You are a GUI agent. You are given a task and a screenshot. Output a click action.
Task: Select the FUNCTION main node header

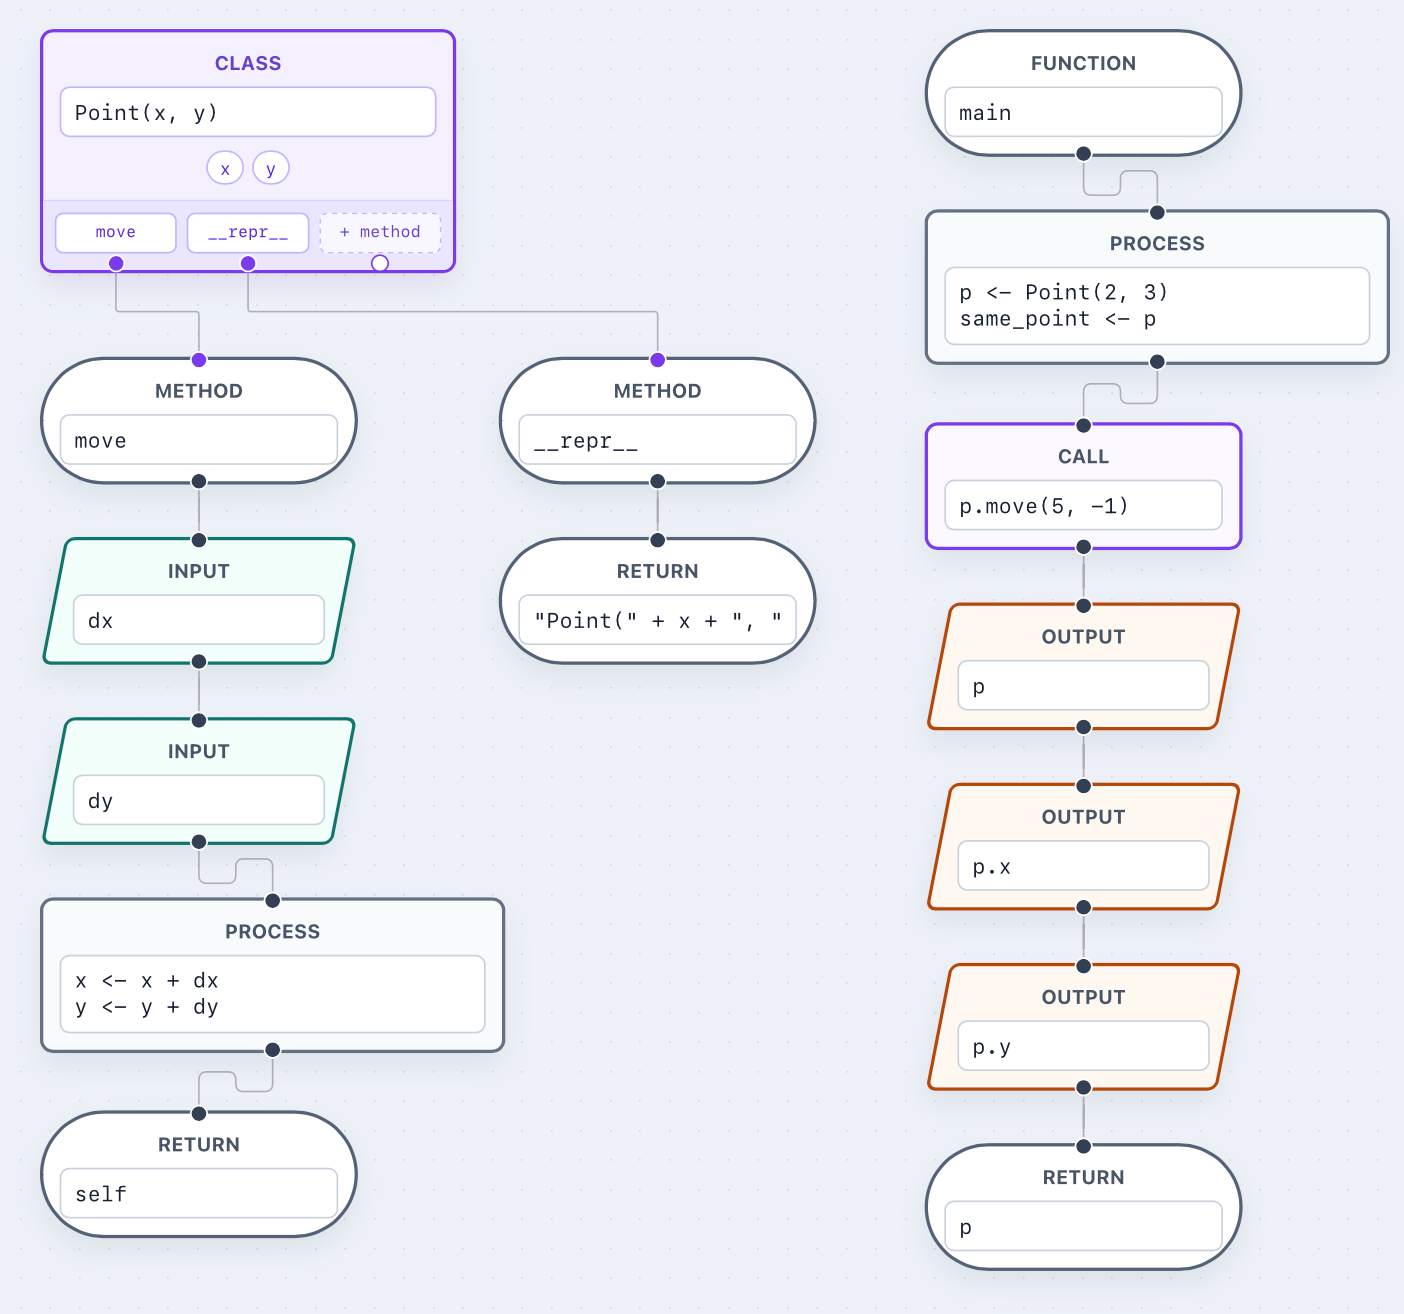1084,63
